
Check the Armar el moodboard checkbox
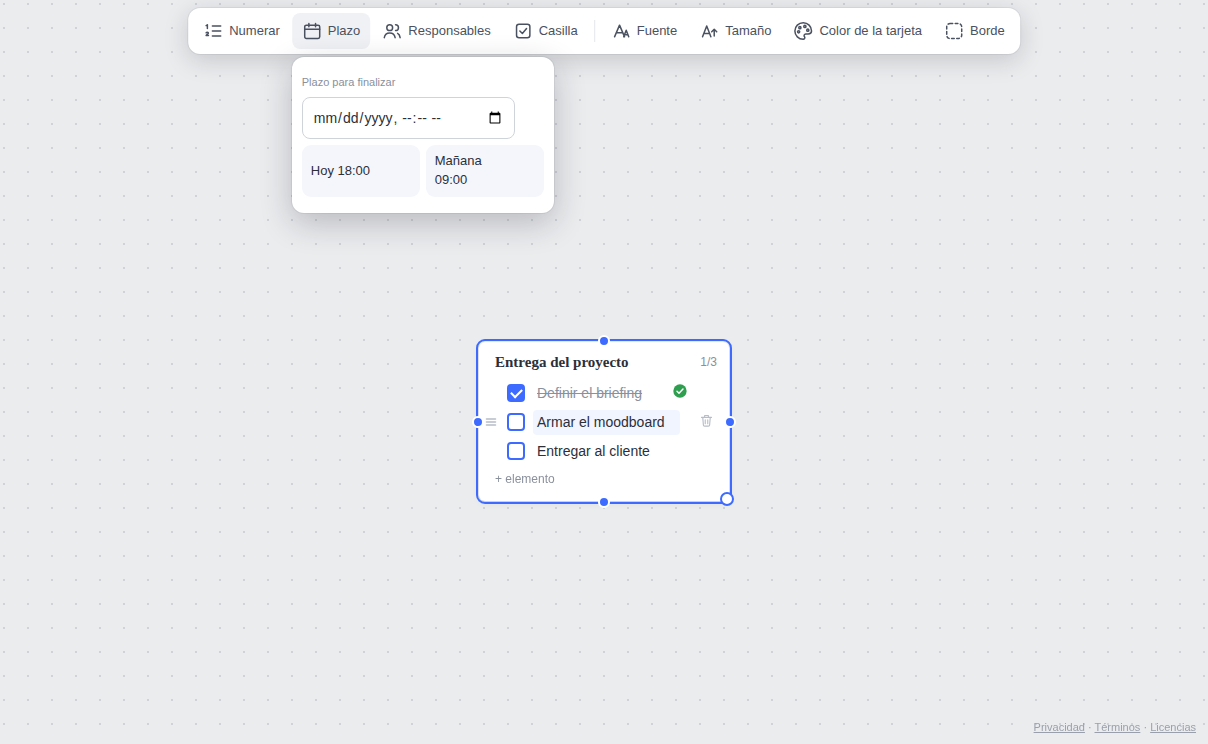[x=516, y=422]
